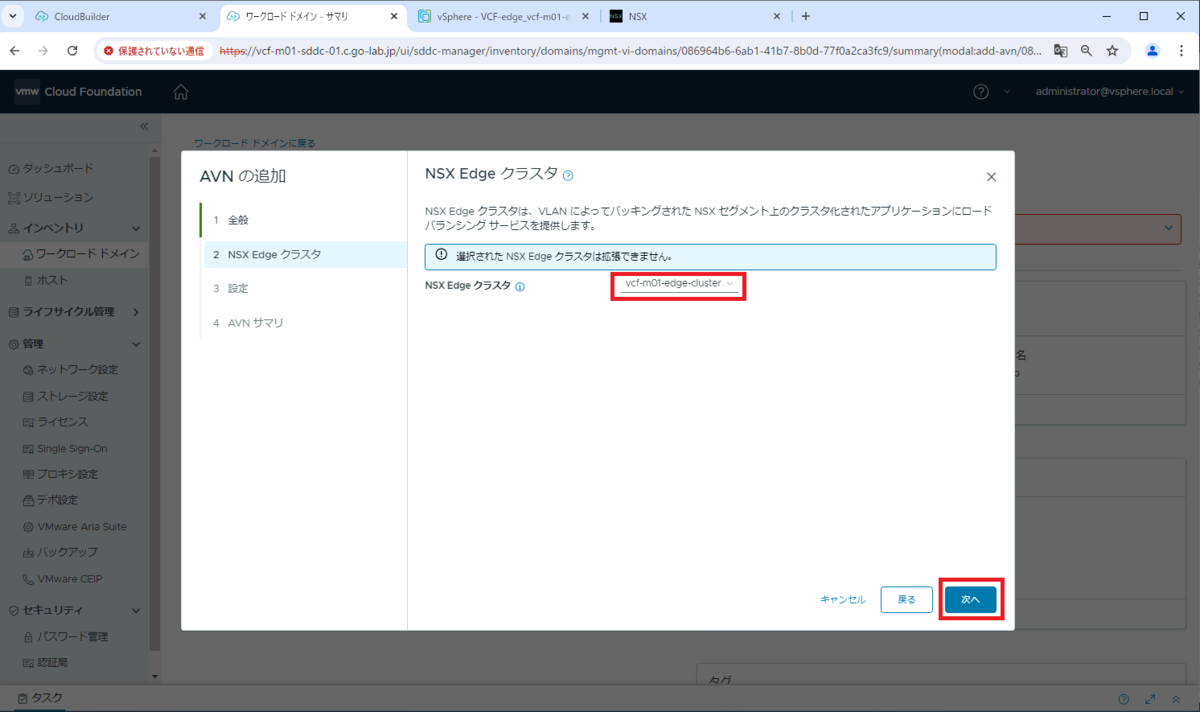
Task: Open the browser profile avatar icon
Action: (x=1153, y=50)
